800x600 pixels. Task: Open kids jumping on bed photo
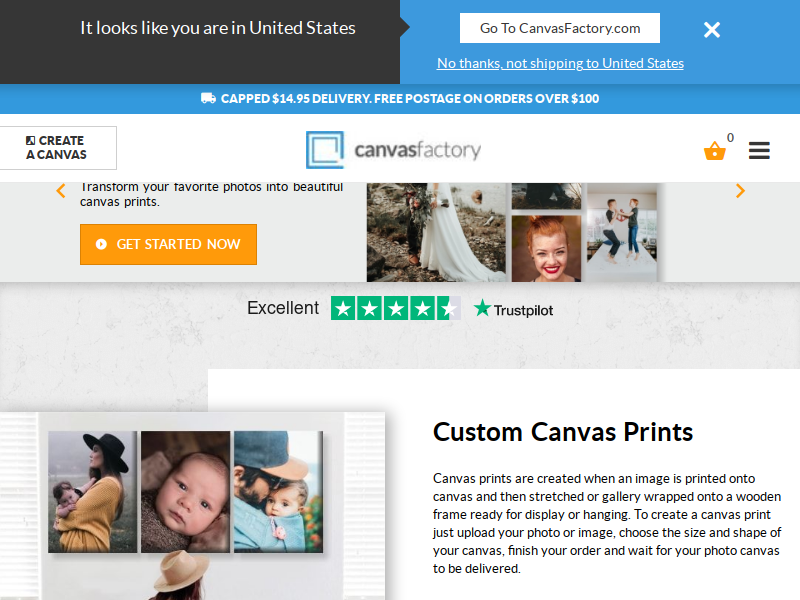point(622,232)
